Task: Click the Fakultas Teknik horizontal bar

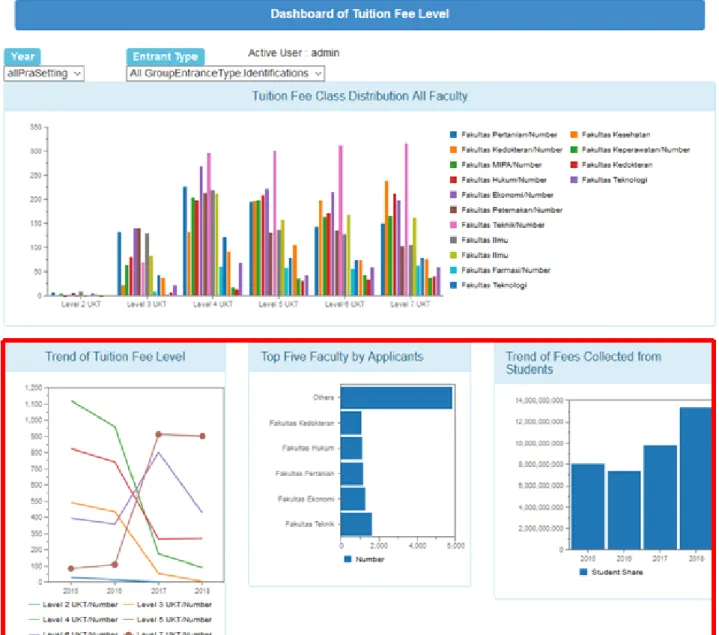Action: [x=356, y=524]
